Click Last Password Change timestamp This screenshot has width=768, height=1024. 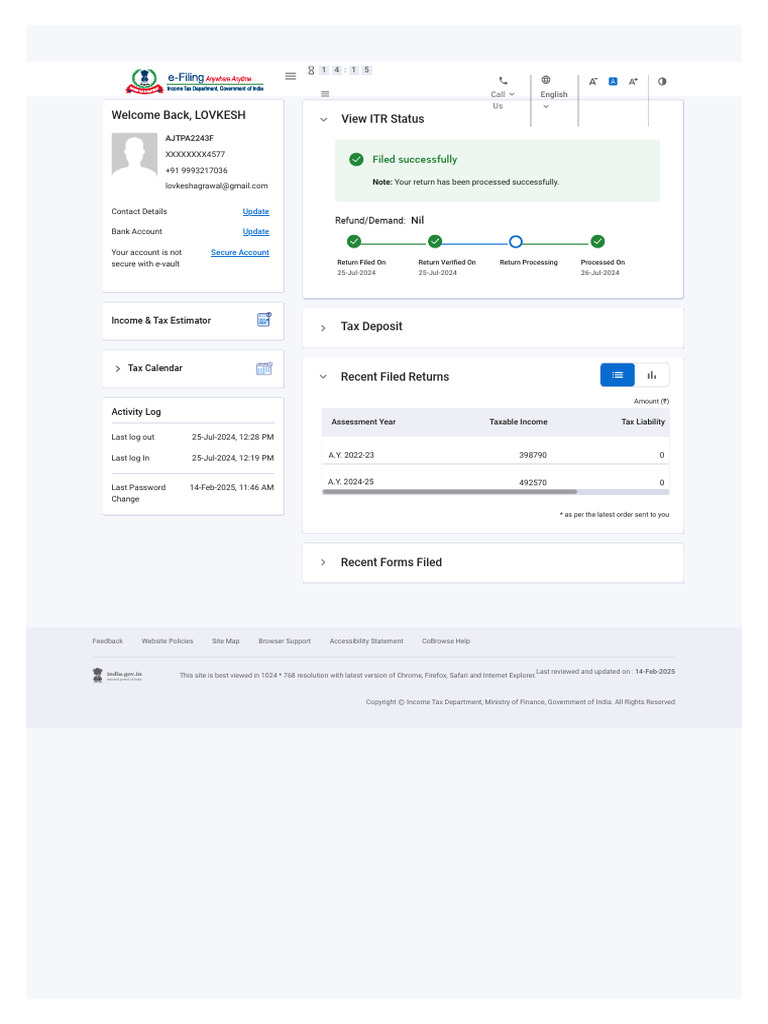[232, 488]
